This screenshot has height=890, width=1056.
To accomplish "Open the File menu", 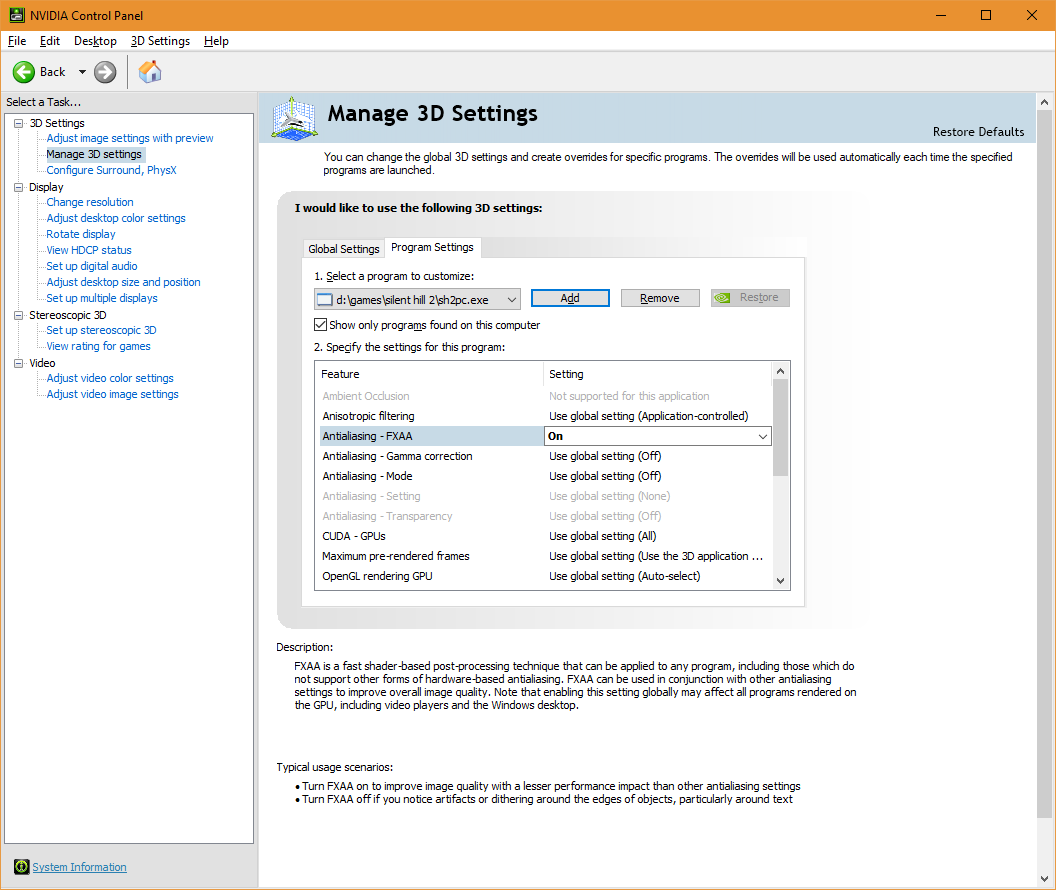I will (17, 41).
